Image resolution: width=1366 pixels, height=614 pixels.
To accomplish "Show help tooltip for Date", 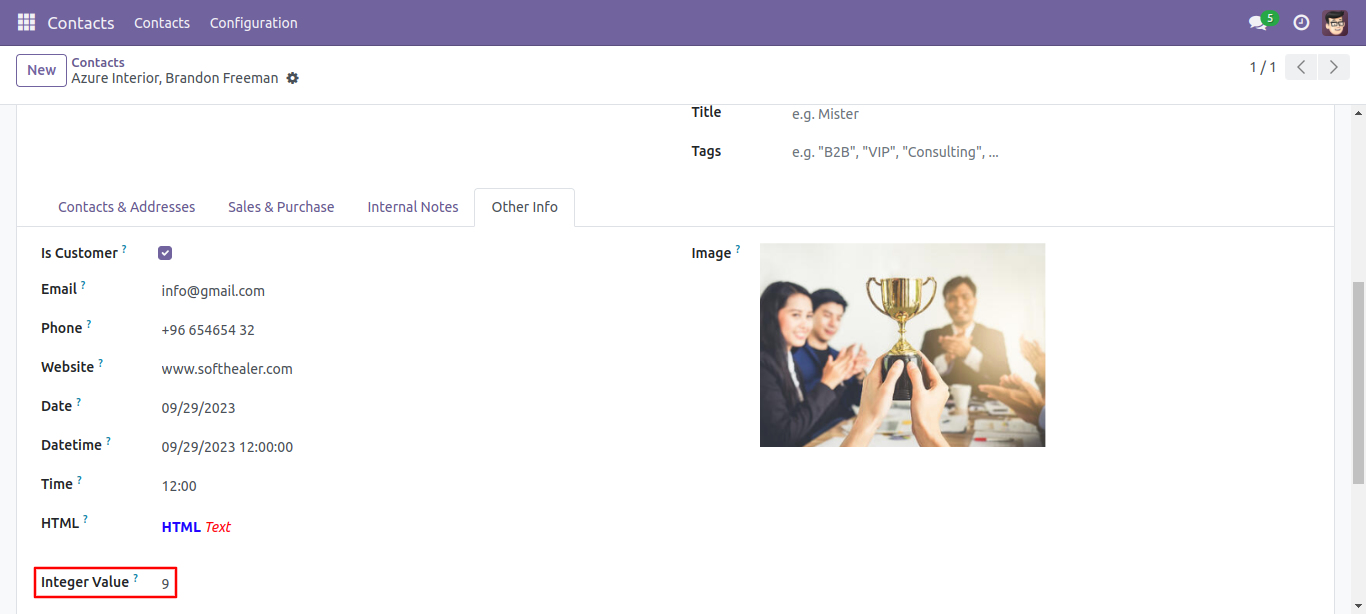I will click(x=79, y=401).
